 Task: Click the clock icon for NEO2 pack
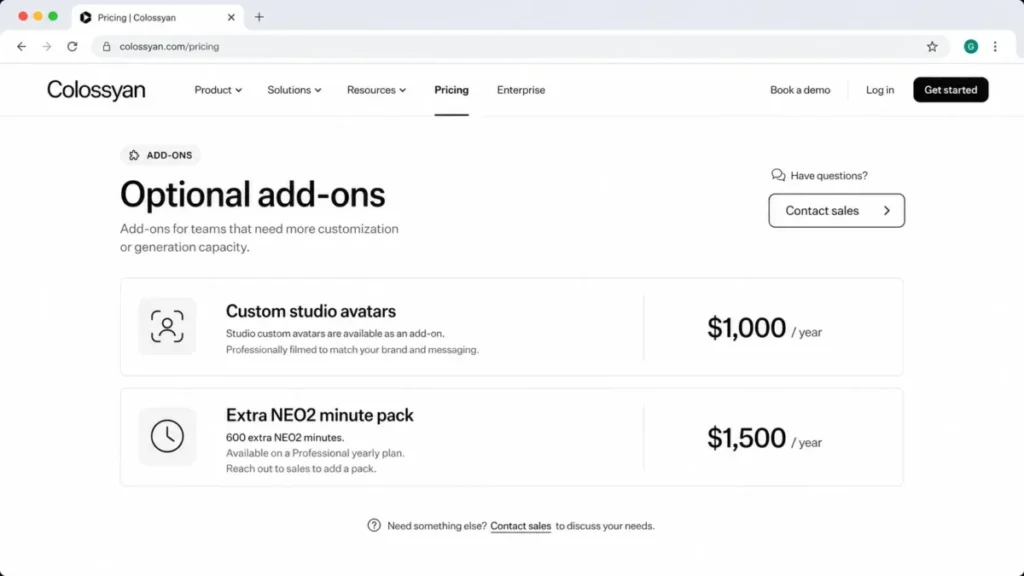pos(167,436)
